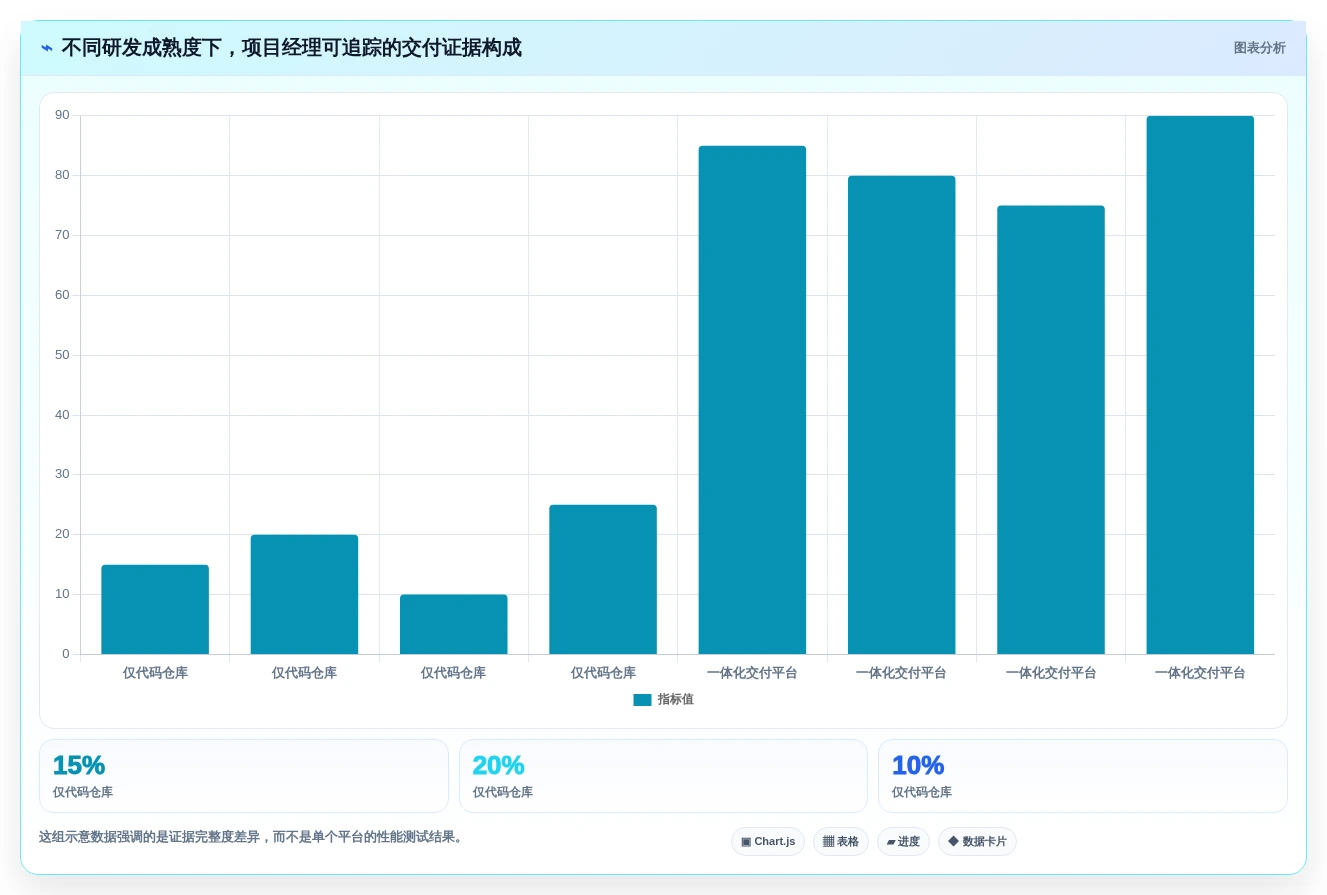Click the bar reaching value 15
This screenshot has height=895, width=1327.
[x=155, y=609]
